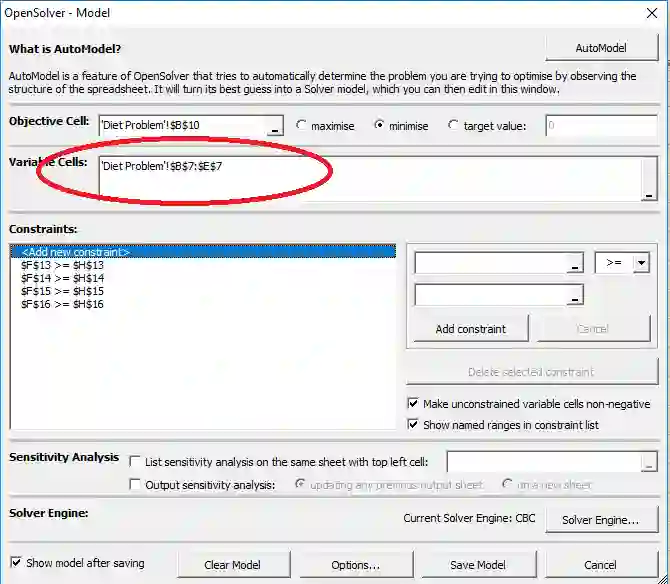This screenshot has width=670, height=584.
Task: Click the Add constraint button
Action: click(x=471, y=329)
